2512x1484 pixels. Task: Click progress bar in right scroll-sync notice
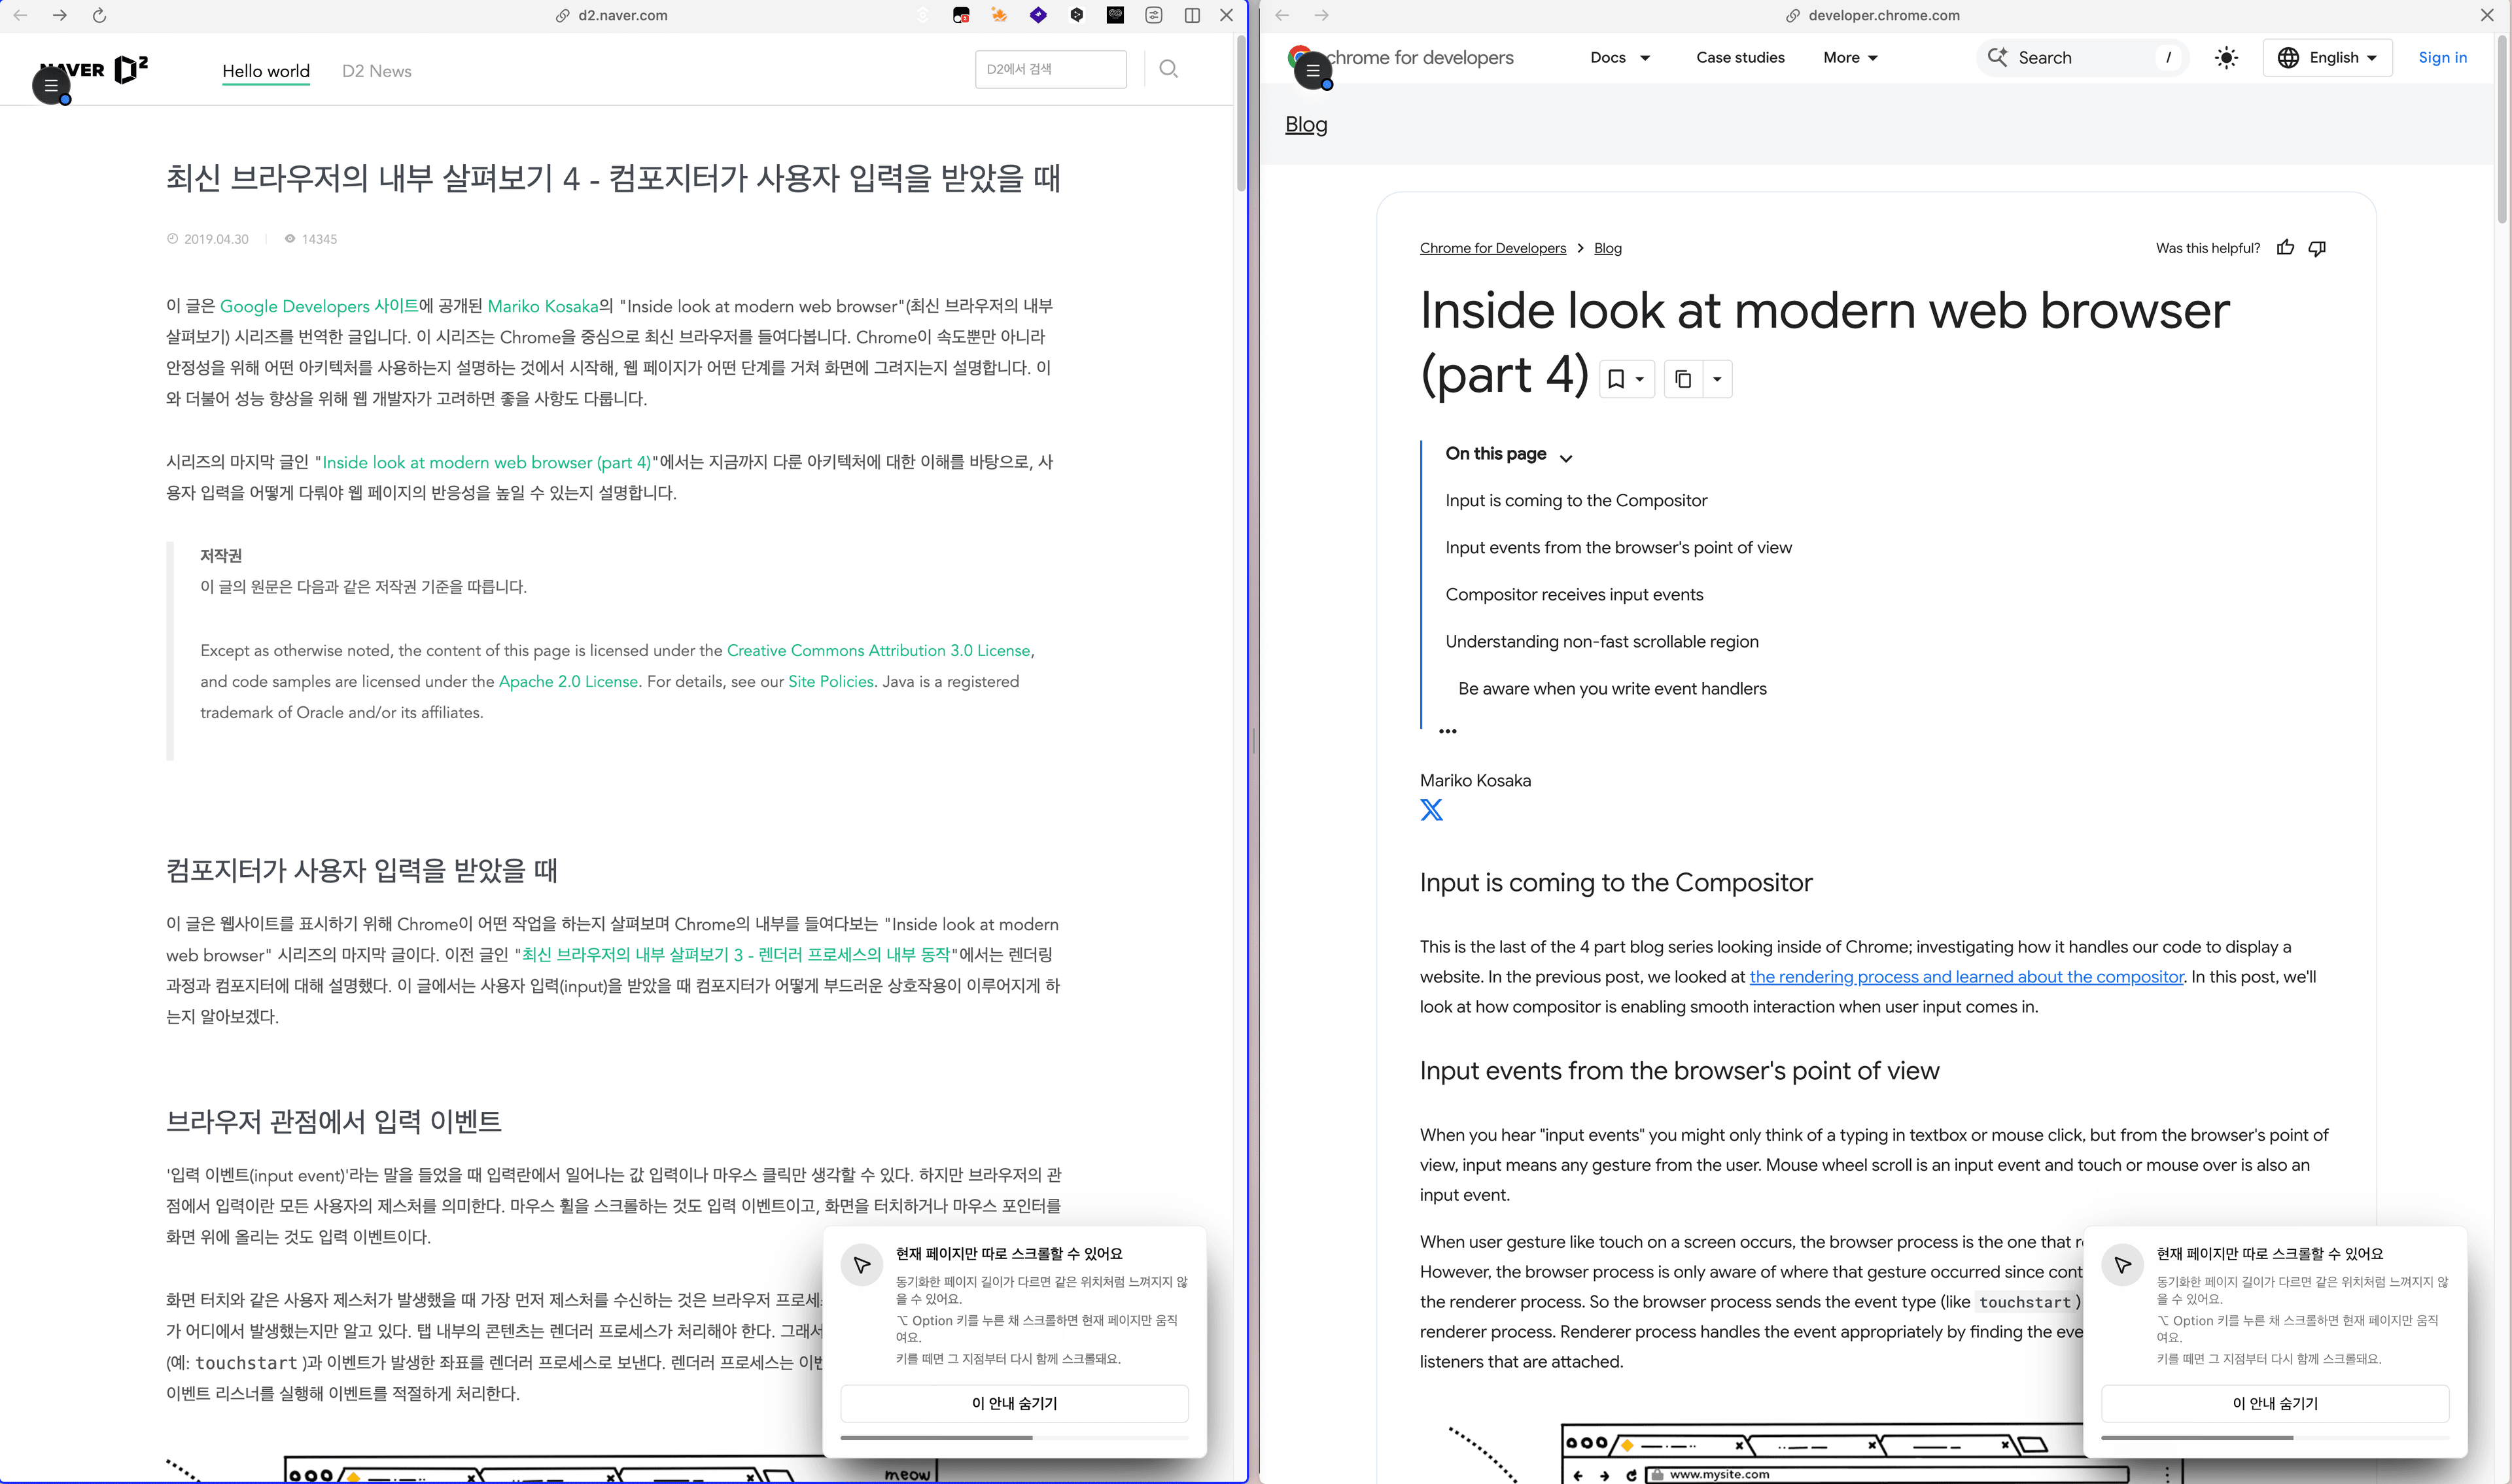click(x=2275, y=1438)
